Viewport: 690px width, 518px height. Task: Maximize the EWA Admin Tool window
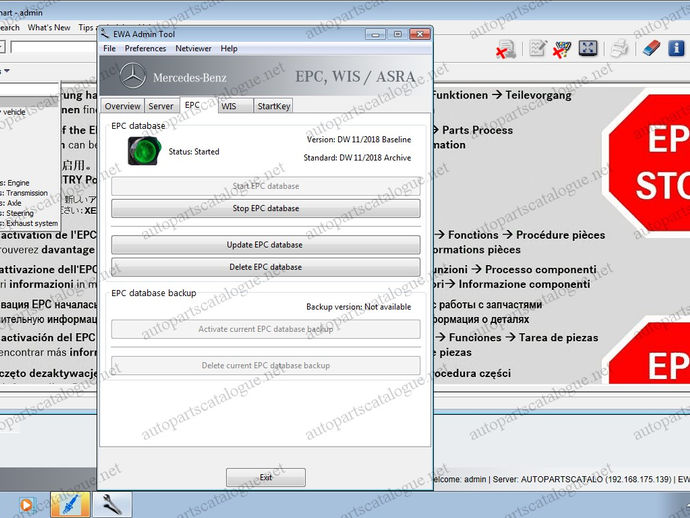pos(397,34)
